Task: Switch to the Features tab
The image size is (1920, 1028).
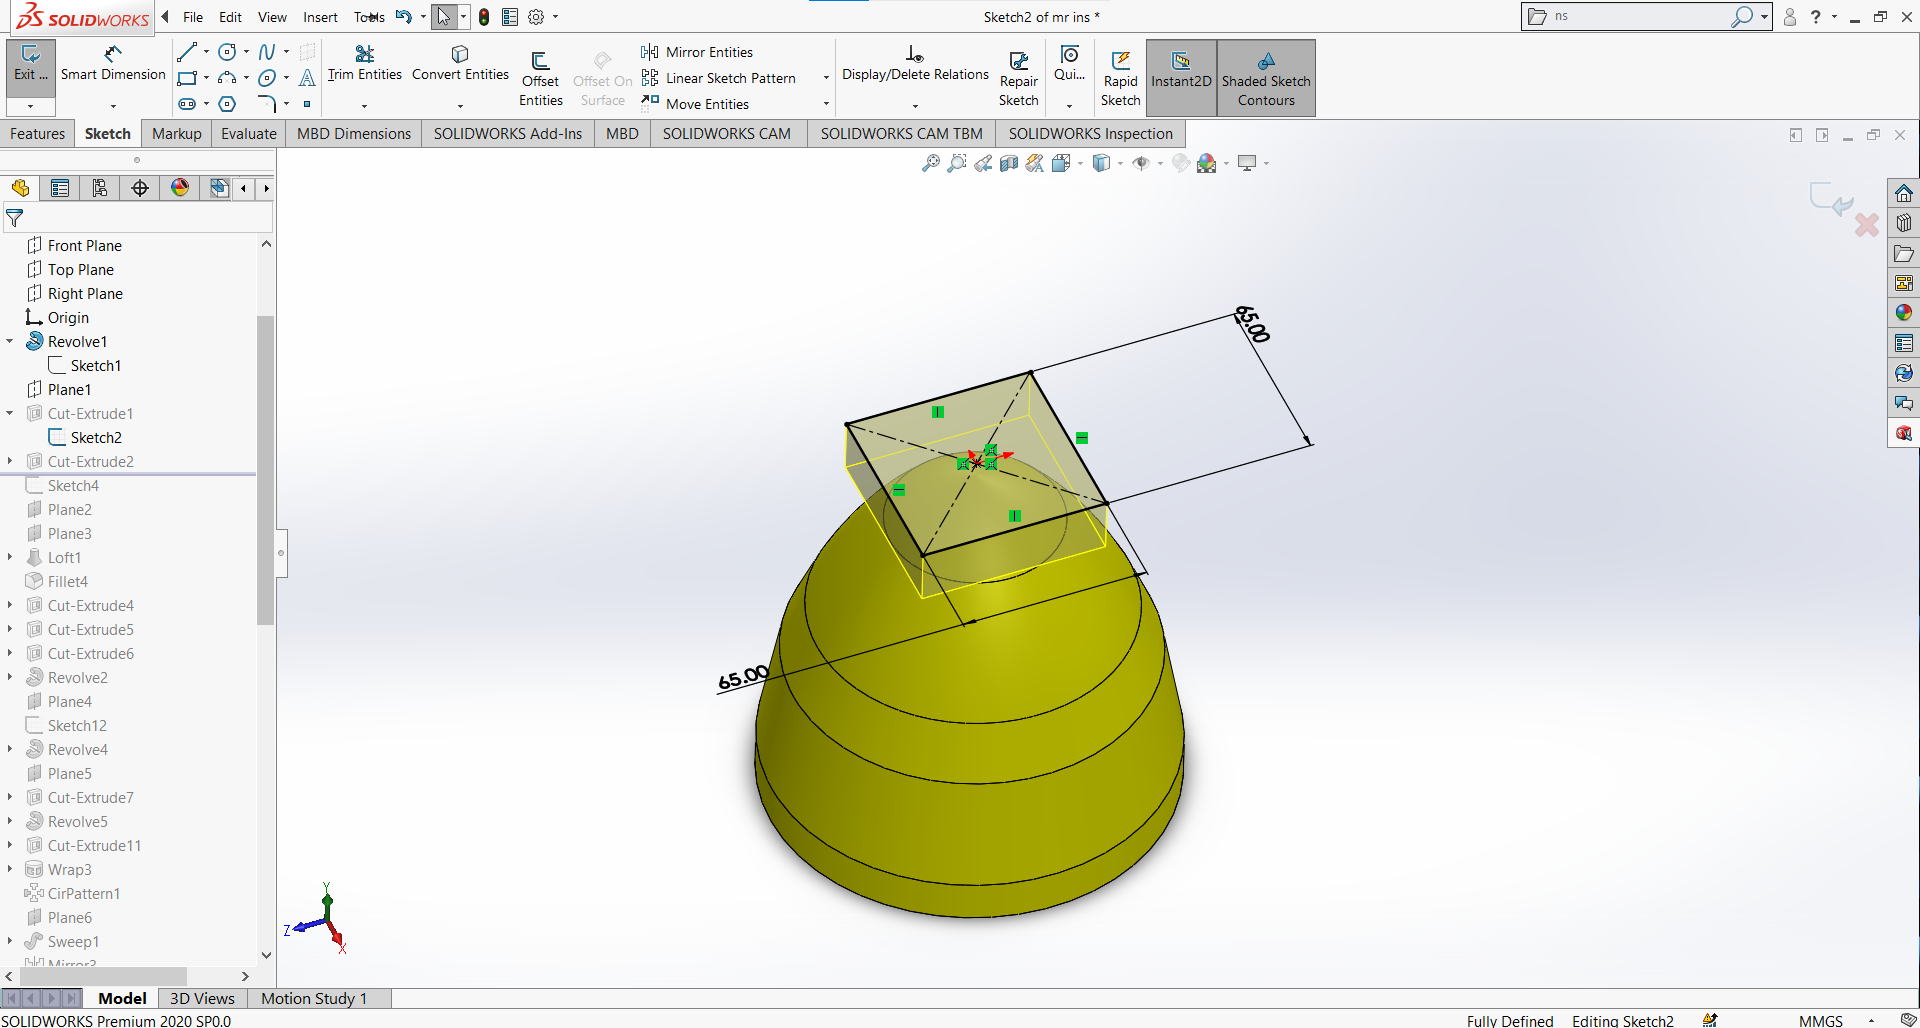Action: click(x=37, y=134)
